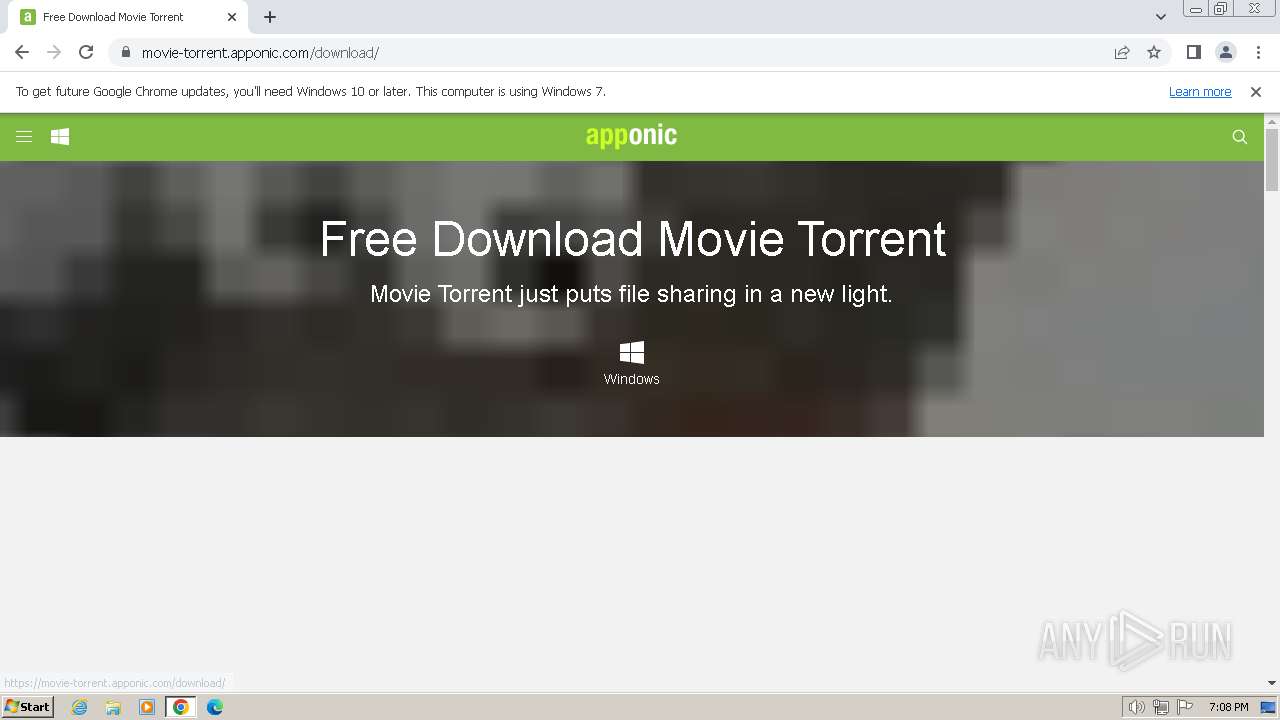The image size is (1280, 720).
Task: Launch Internet Explorer from the taskbar
Action: click(80, 707)
